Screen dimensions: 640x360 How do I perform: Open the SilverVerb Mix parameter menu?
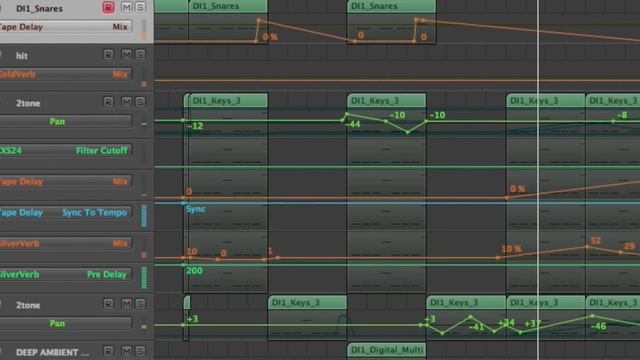[66, 244]
